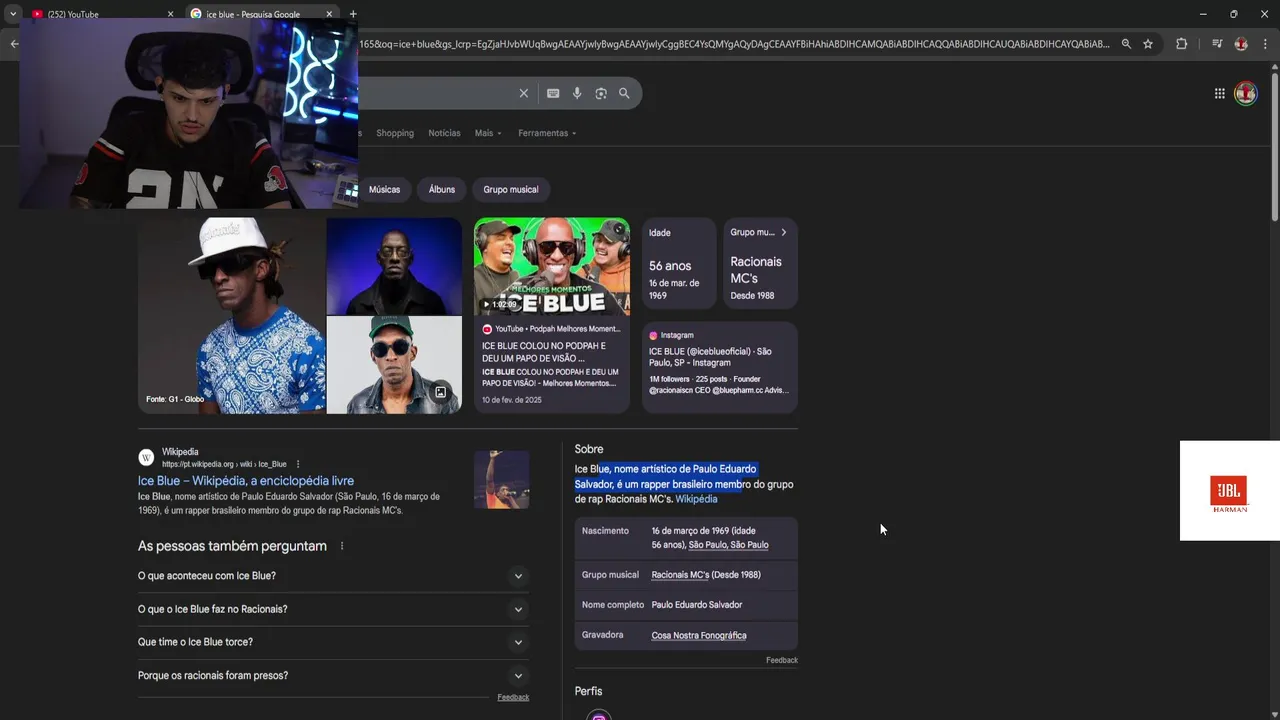
Task: Click the Nome completo Paulo Eduardo Salvador text
Action: coord(696,605)
